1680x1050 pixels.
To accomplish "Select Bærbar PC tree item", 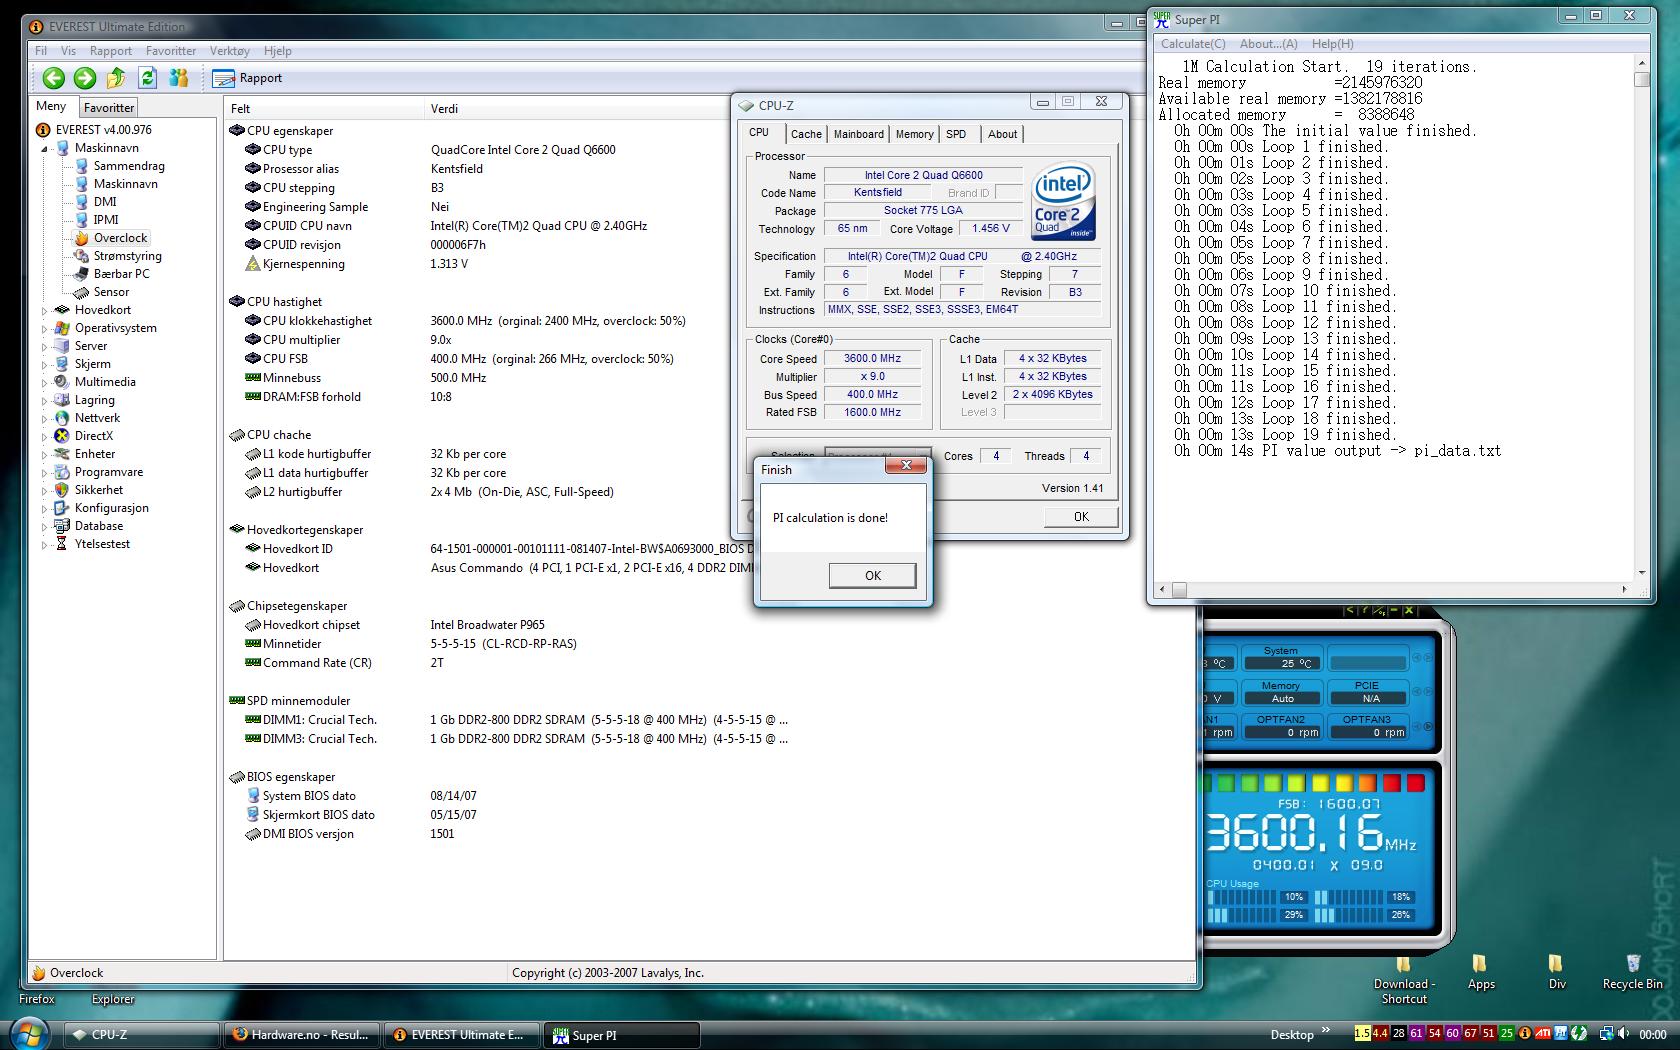I will tap(121, 274).
